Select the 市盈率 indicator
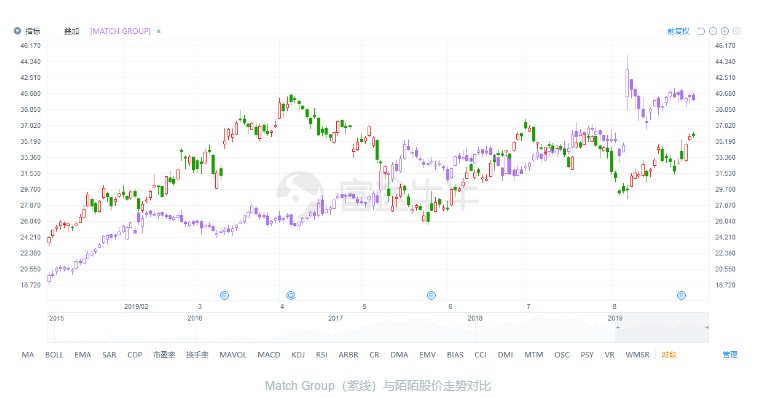 tap(164, 354)
